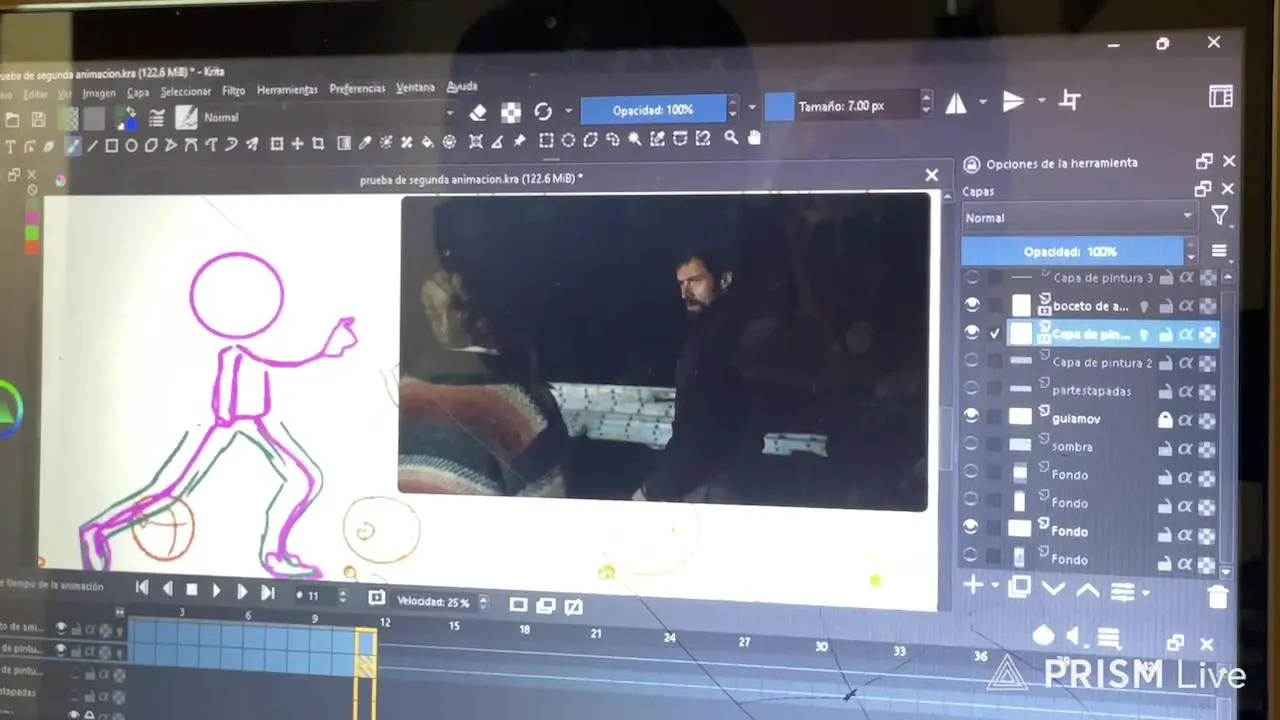The height and width of the screenshot is (720, 1280).
Task: Open the 'Imagen' menu
Action: coord(99,93)
